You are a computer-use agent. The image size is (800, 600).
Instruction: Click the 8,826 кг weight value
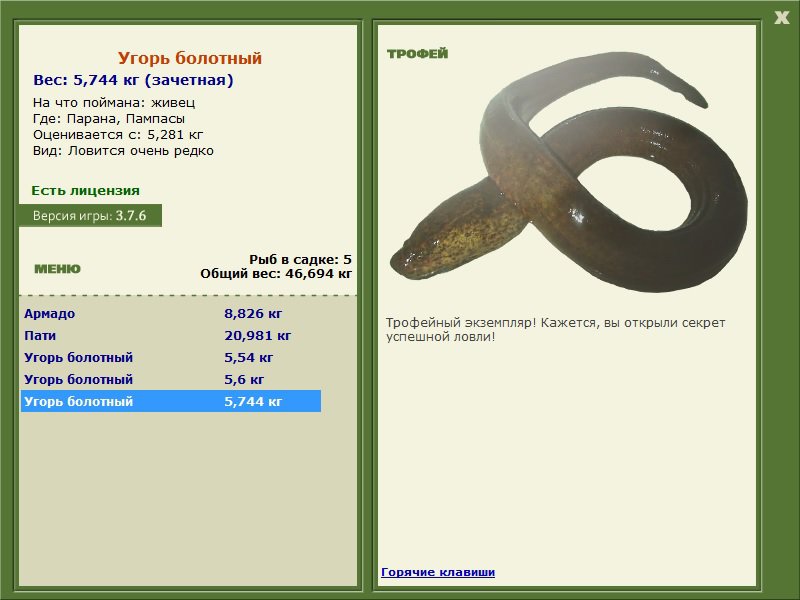coord(253,313)
